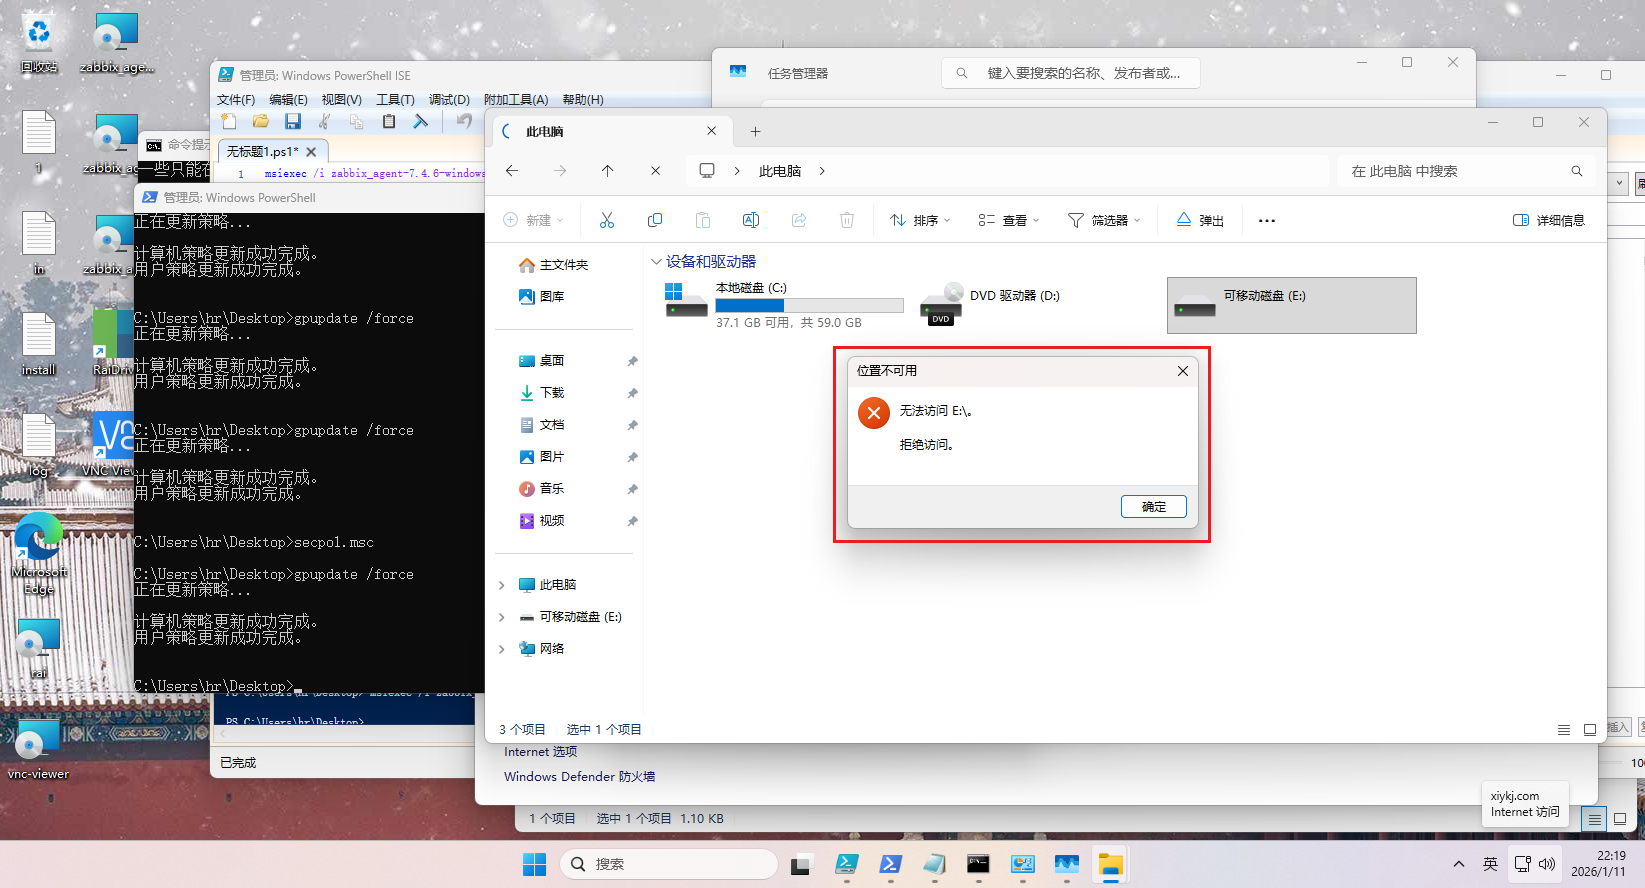
Task: Open the Windows Start menu
Action: point(535,864)
